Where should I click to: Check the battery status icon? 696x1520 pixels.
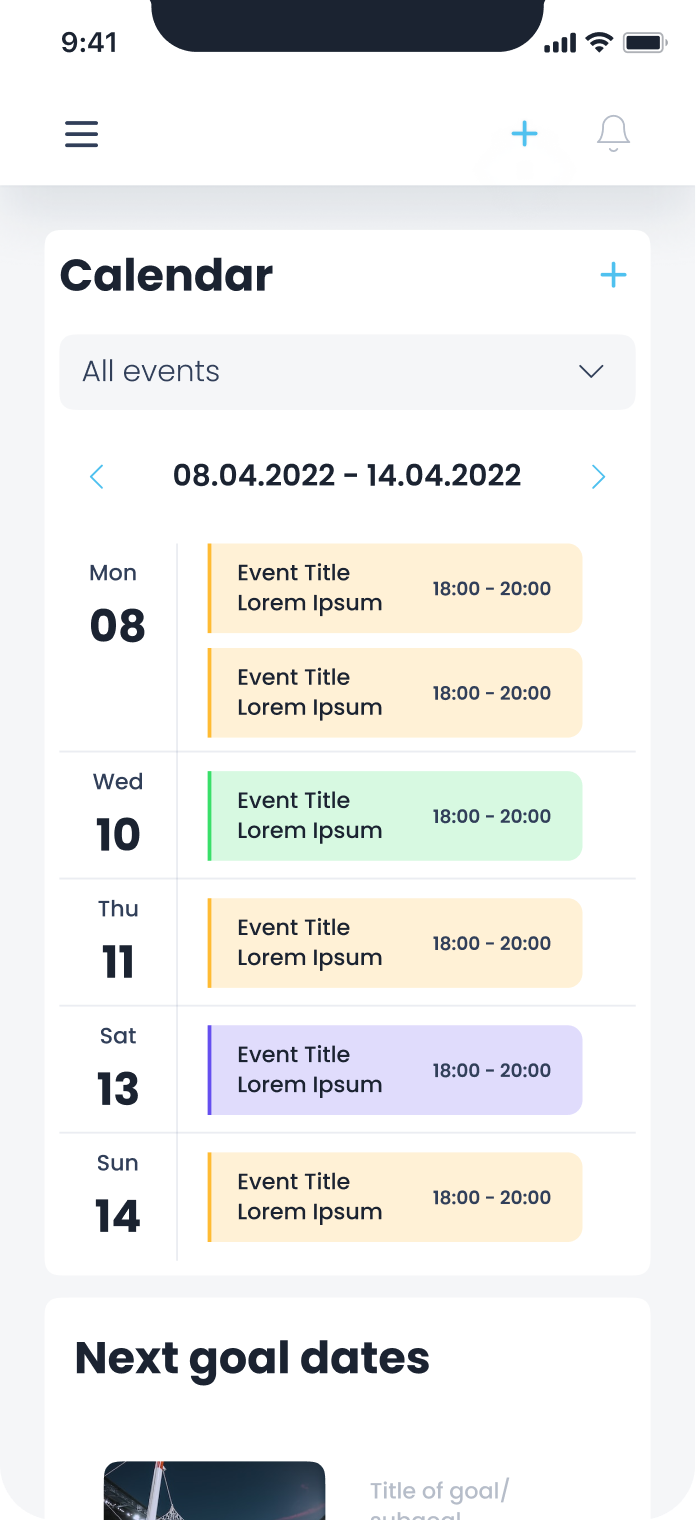[x=644, y=43]
